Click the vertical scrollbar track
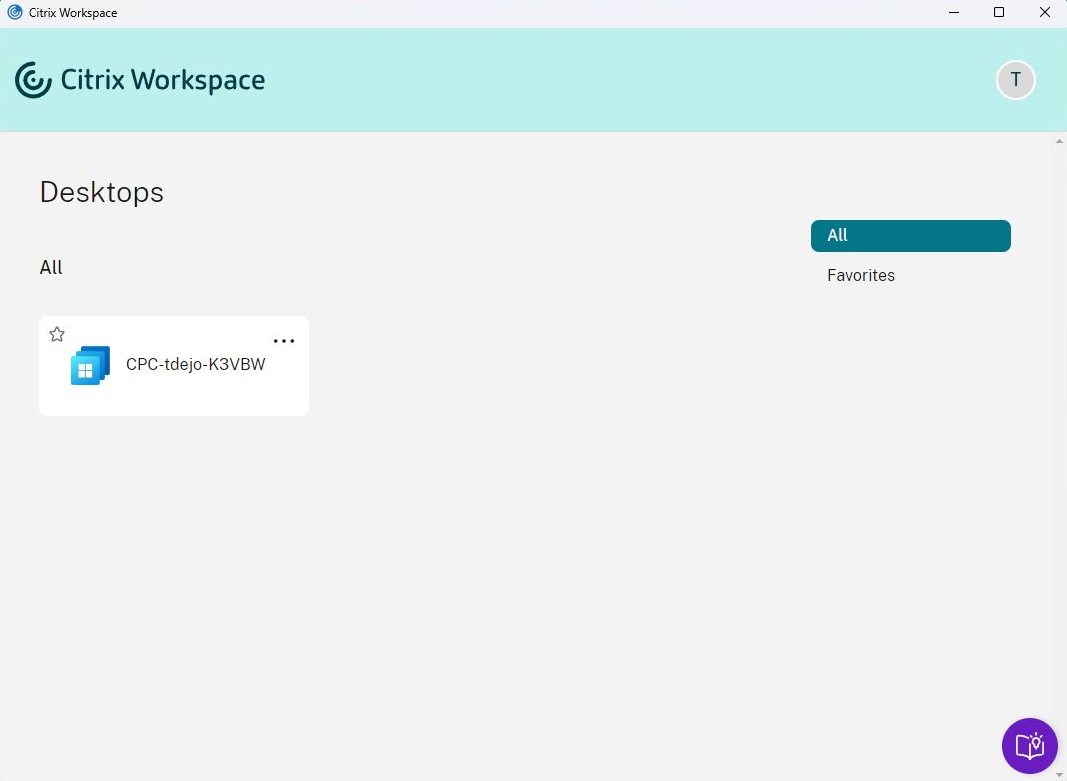Image resolution: width=1067 pixels, height=781 pixels. tap(1059, 450)
